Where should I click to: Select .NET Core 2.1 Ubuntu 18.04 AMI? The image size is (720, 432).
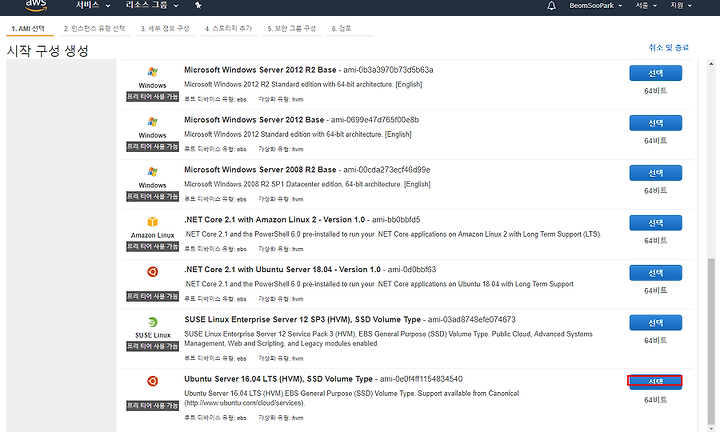(x=655, y=273)
